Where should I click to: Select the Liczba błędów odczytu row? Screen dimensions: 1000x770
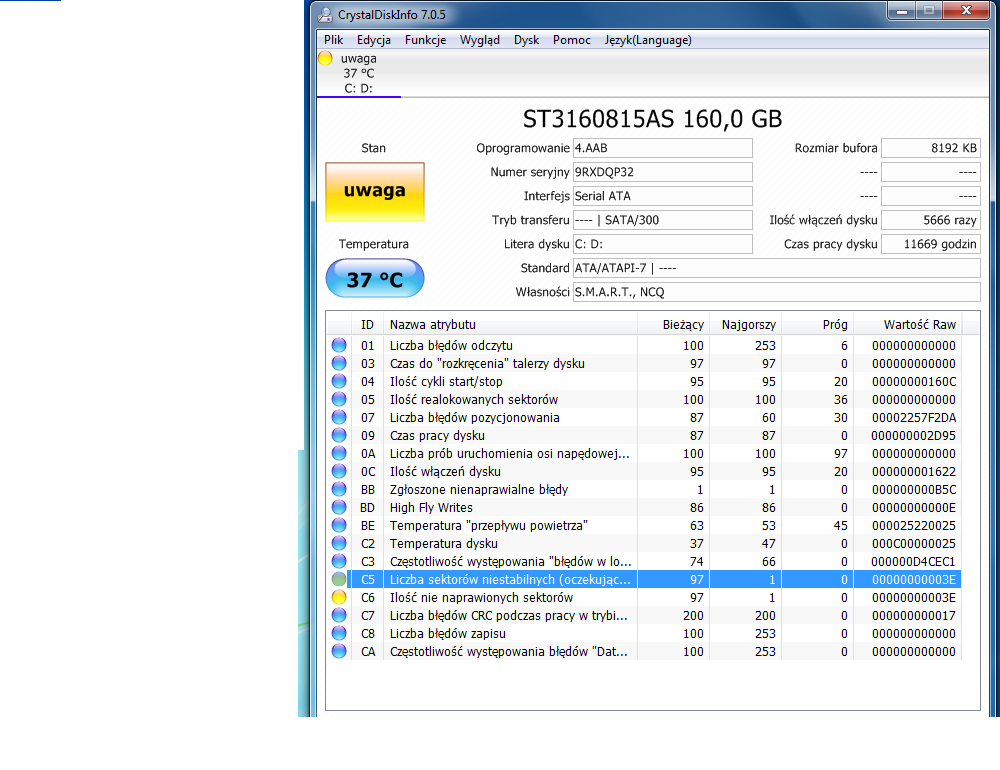[x=644, y=345]
